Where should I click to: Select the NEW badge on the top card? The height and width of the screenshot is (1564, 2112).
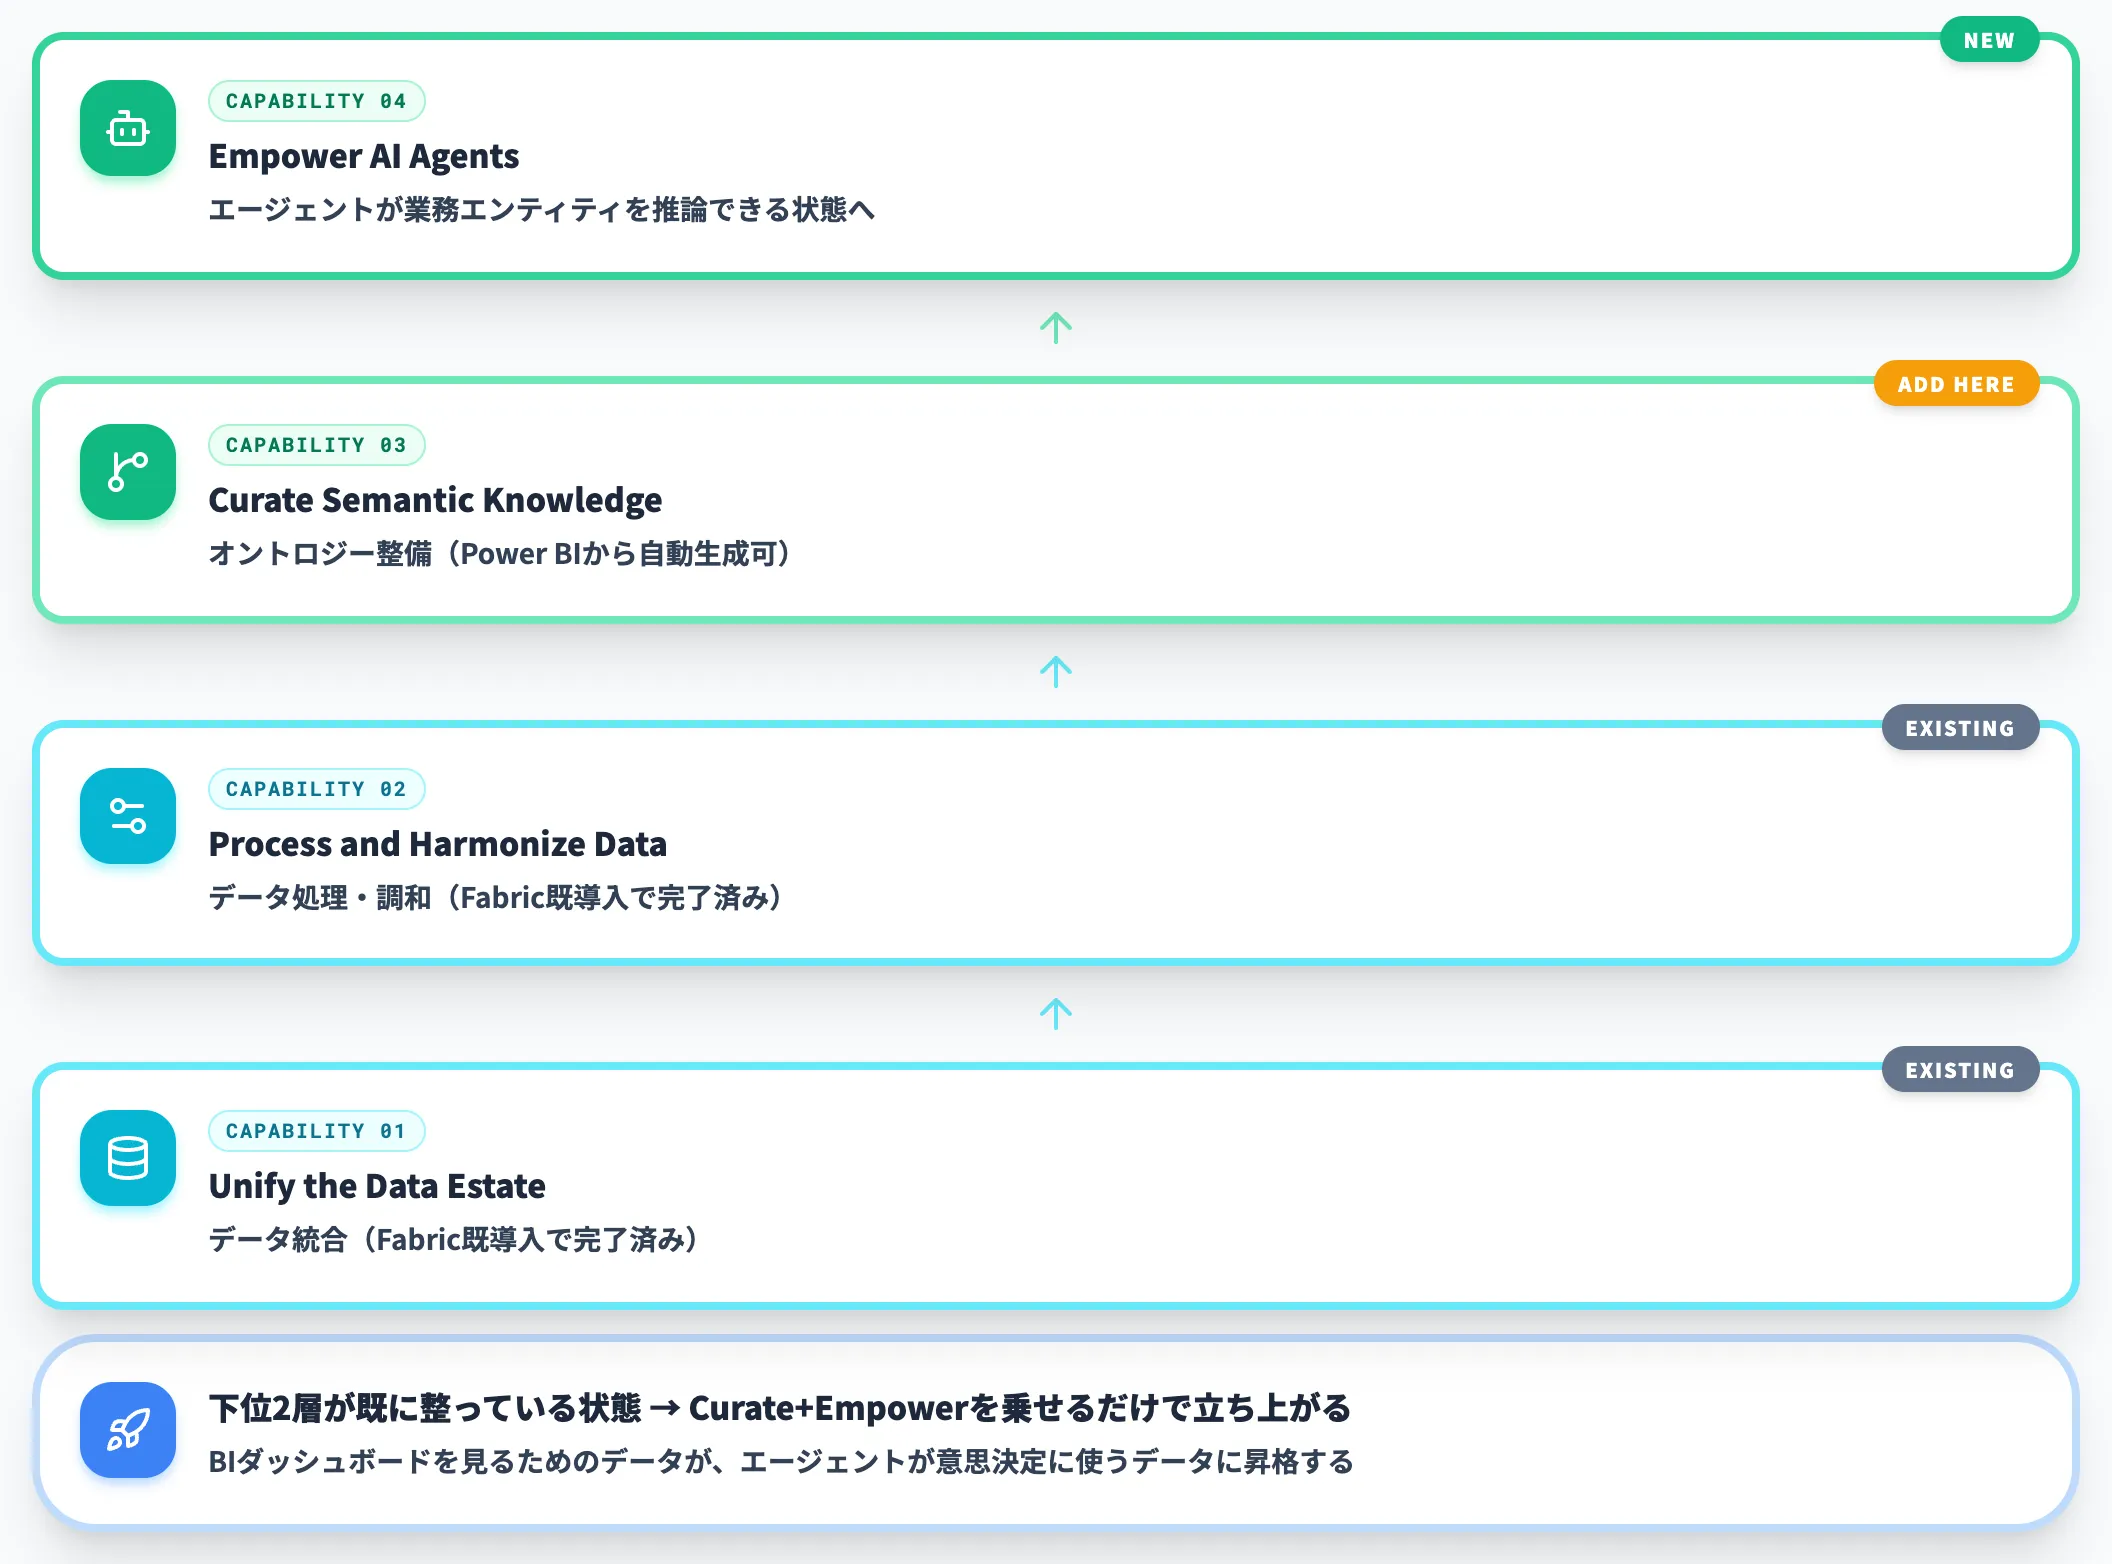[x=1989, y=40]
